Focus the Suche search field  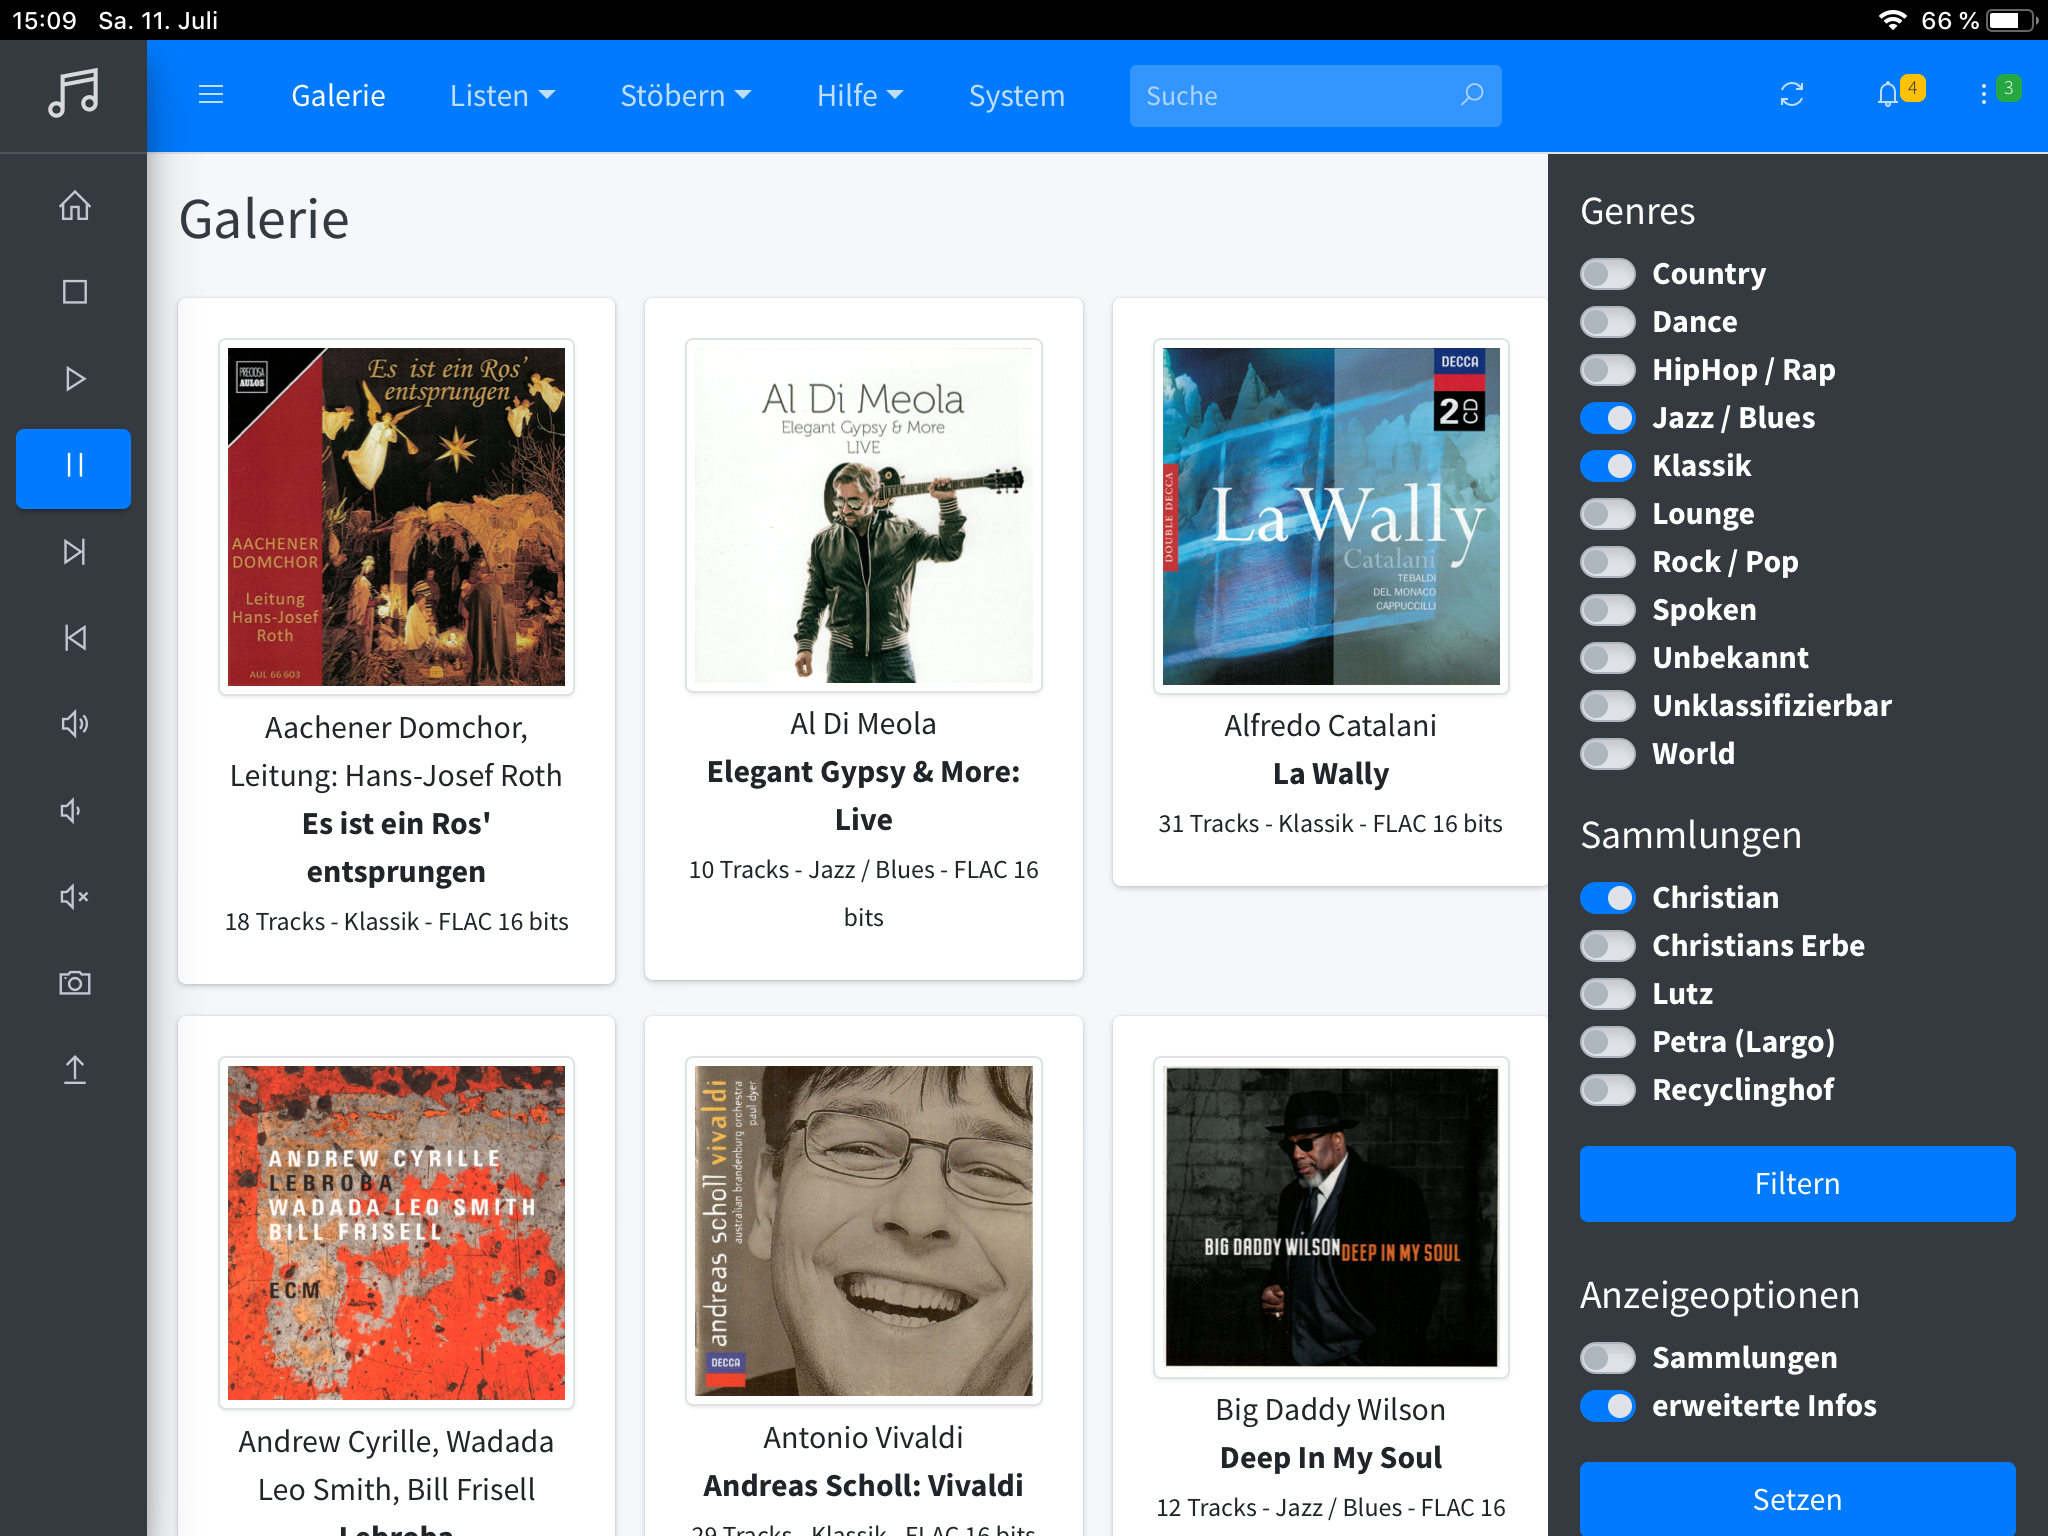click(1315, 95)
